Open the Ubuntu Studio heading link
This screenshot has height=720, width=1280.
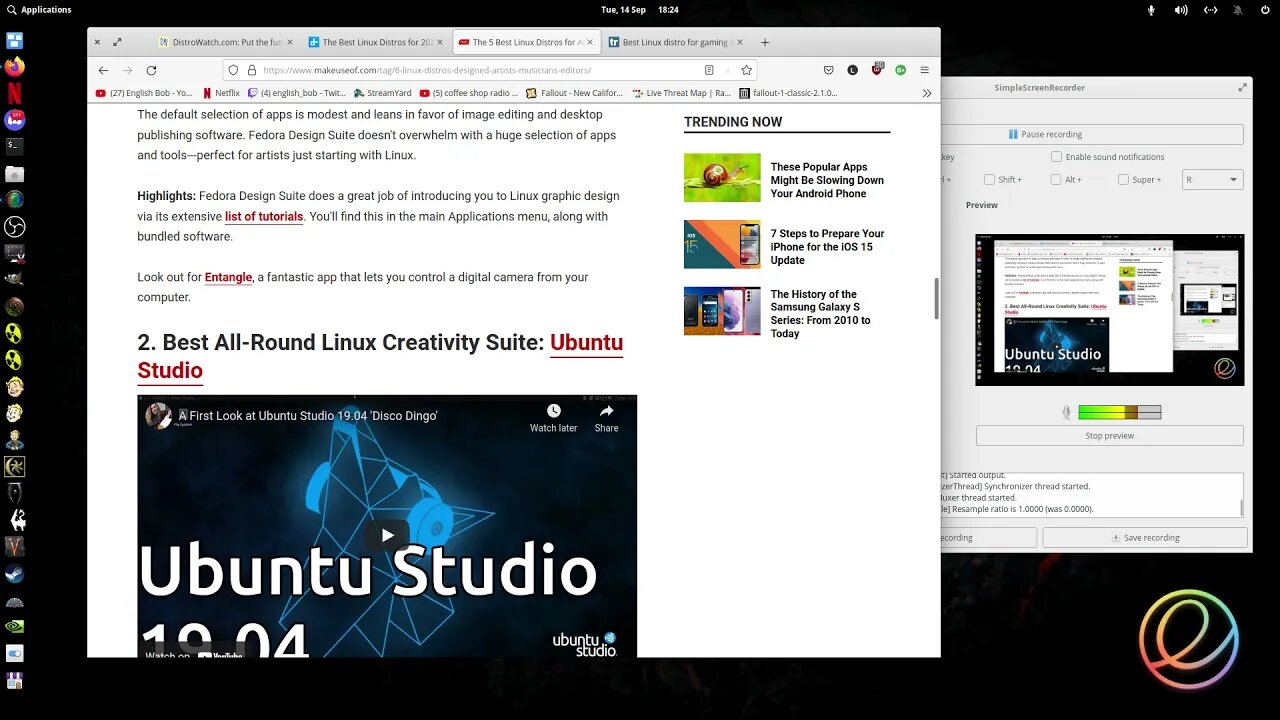click(380, 356)
